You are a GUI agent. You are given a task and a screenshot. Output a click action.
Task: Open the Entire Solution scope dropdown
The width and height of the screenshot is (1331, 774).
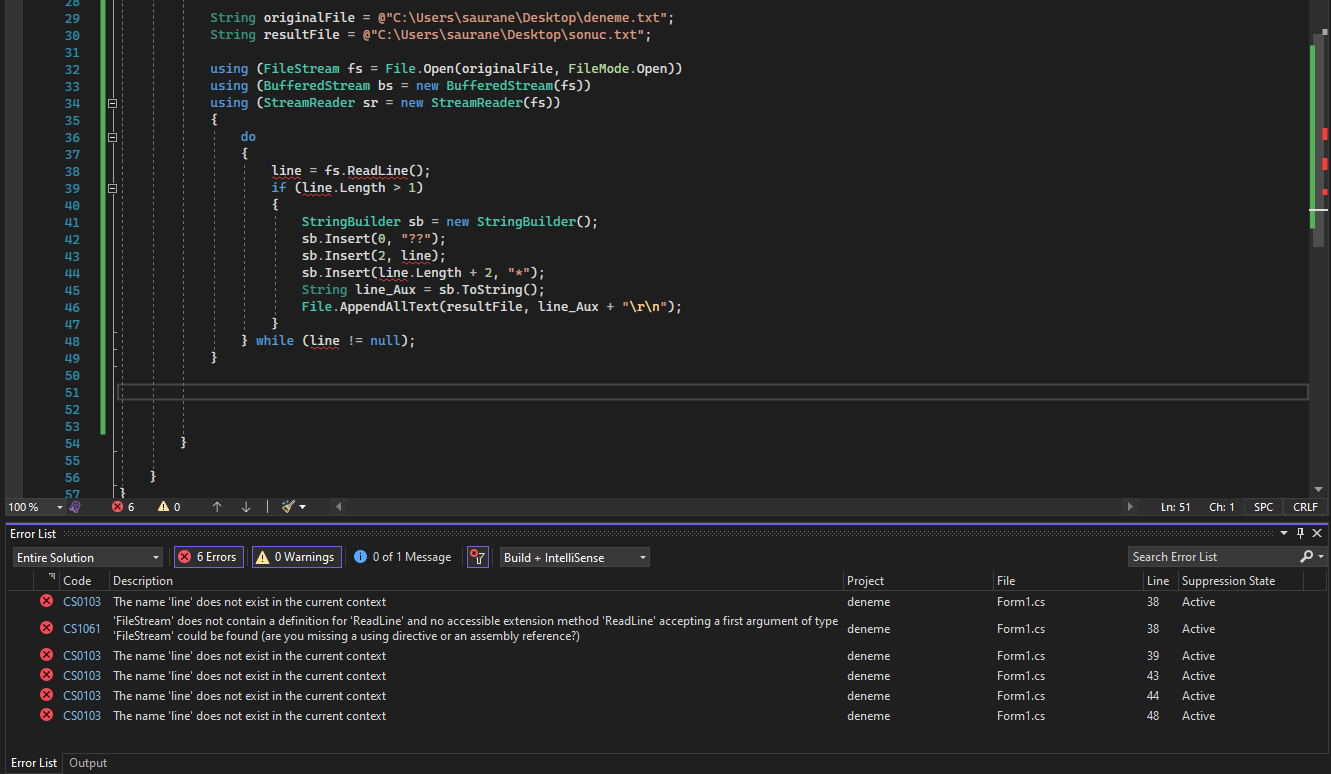pyautogui.click(x=87, y=557)
